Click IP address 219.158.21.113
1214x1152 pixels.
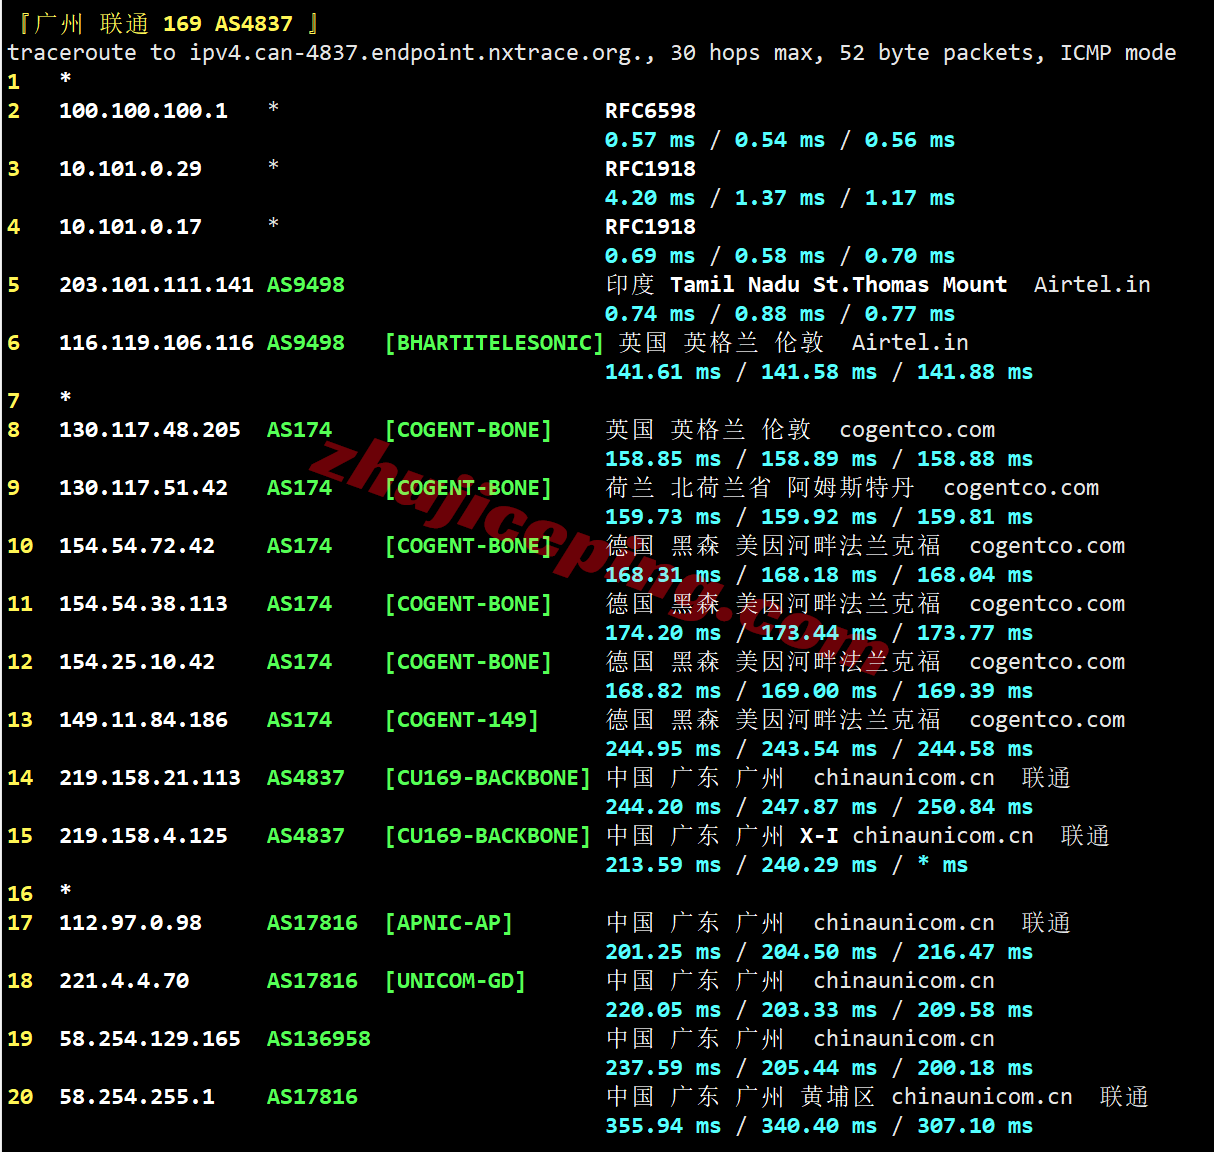150,778
